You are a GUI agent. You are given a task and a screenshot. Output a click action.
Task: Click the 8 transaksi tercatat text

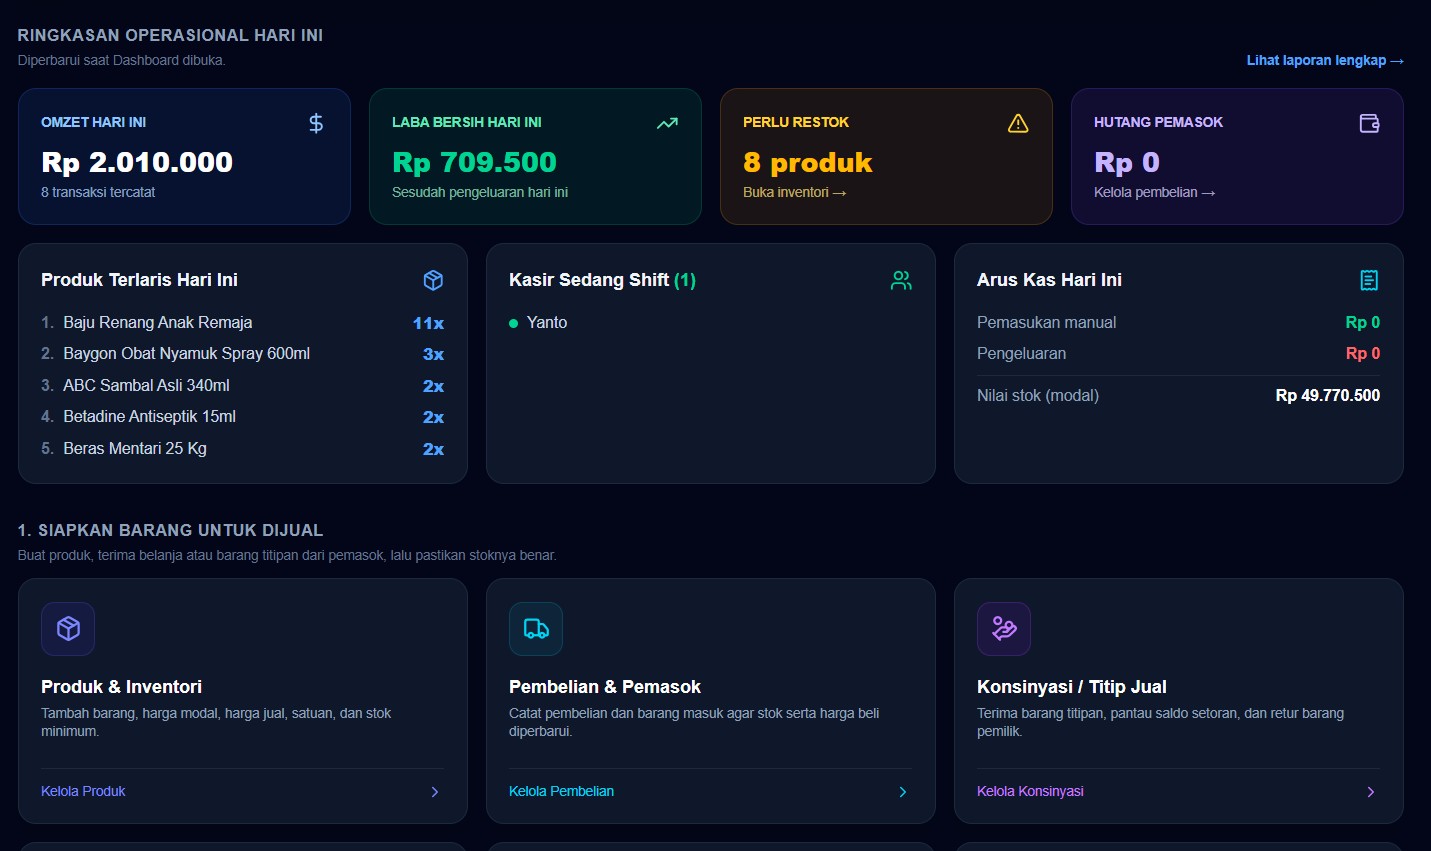[98, 192]
